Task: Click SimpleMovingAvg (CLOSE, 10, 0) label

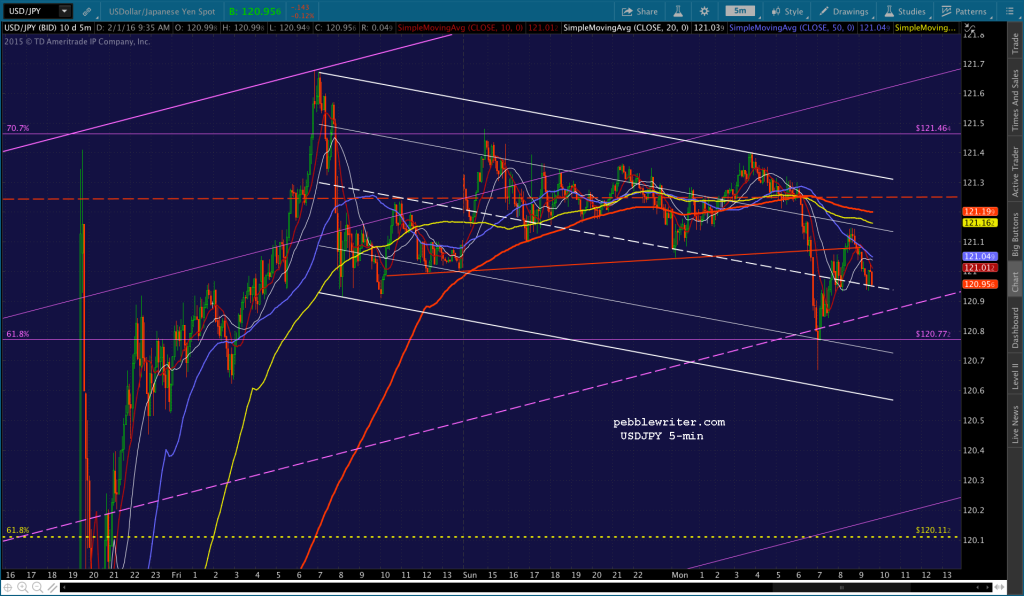Action: pos(460,27)
